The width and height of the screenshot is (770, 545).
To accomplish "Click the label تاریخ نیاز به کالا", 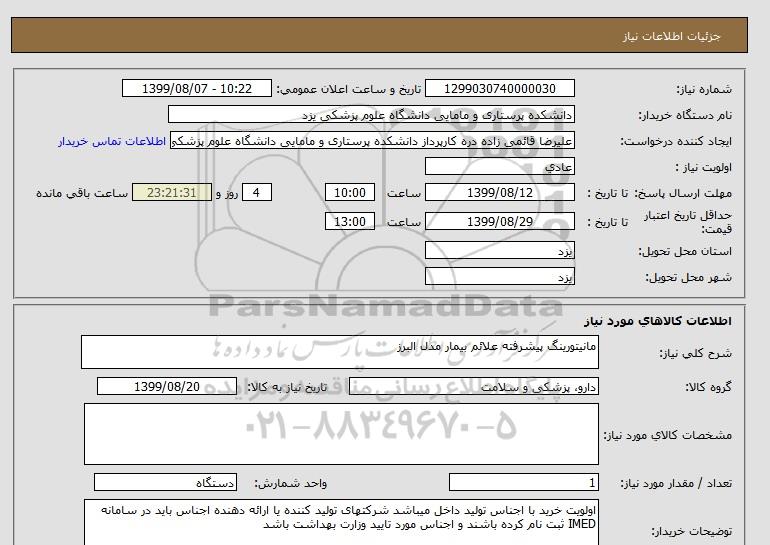I will click(287, 387).
